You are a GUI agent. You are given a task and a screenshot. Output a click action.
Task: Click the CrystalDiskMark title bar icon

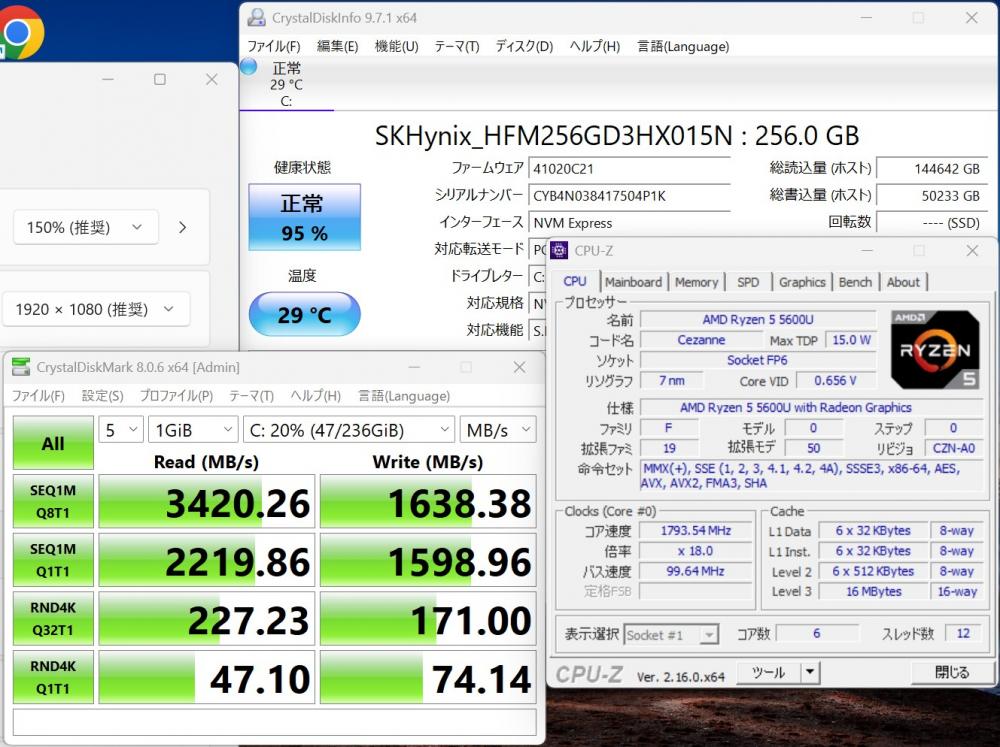pos(20,367)
